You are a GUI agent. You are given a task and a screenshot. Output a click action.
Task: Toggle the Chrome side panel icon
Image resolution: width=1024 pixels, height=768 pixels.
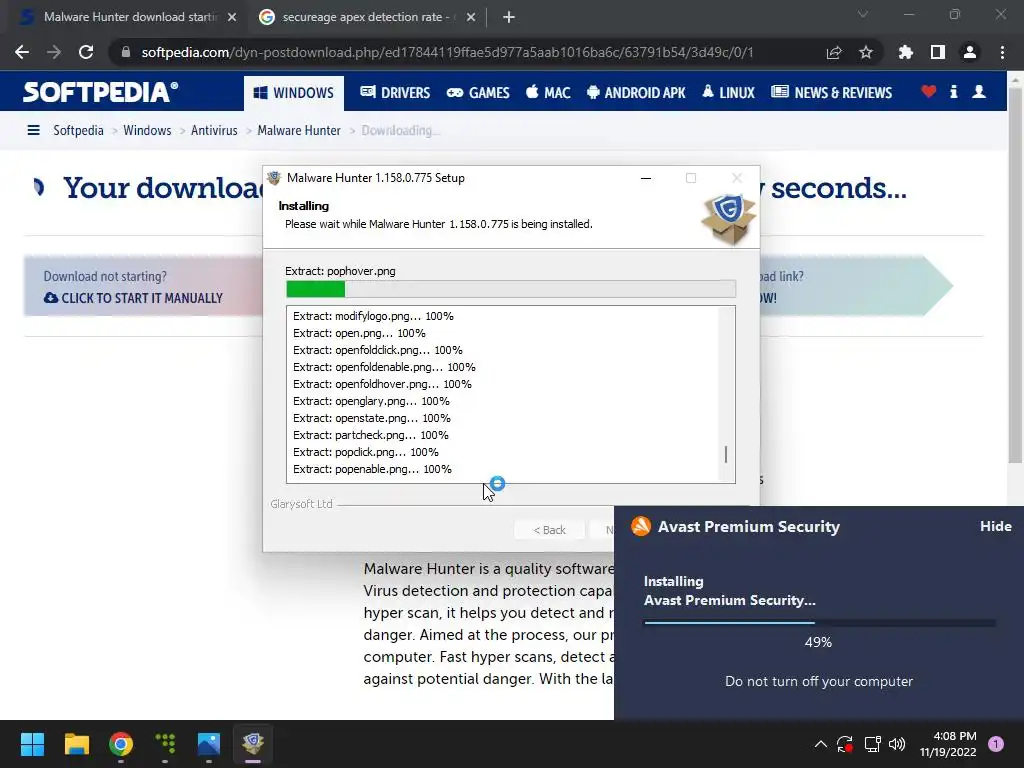point(938,52)
